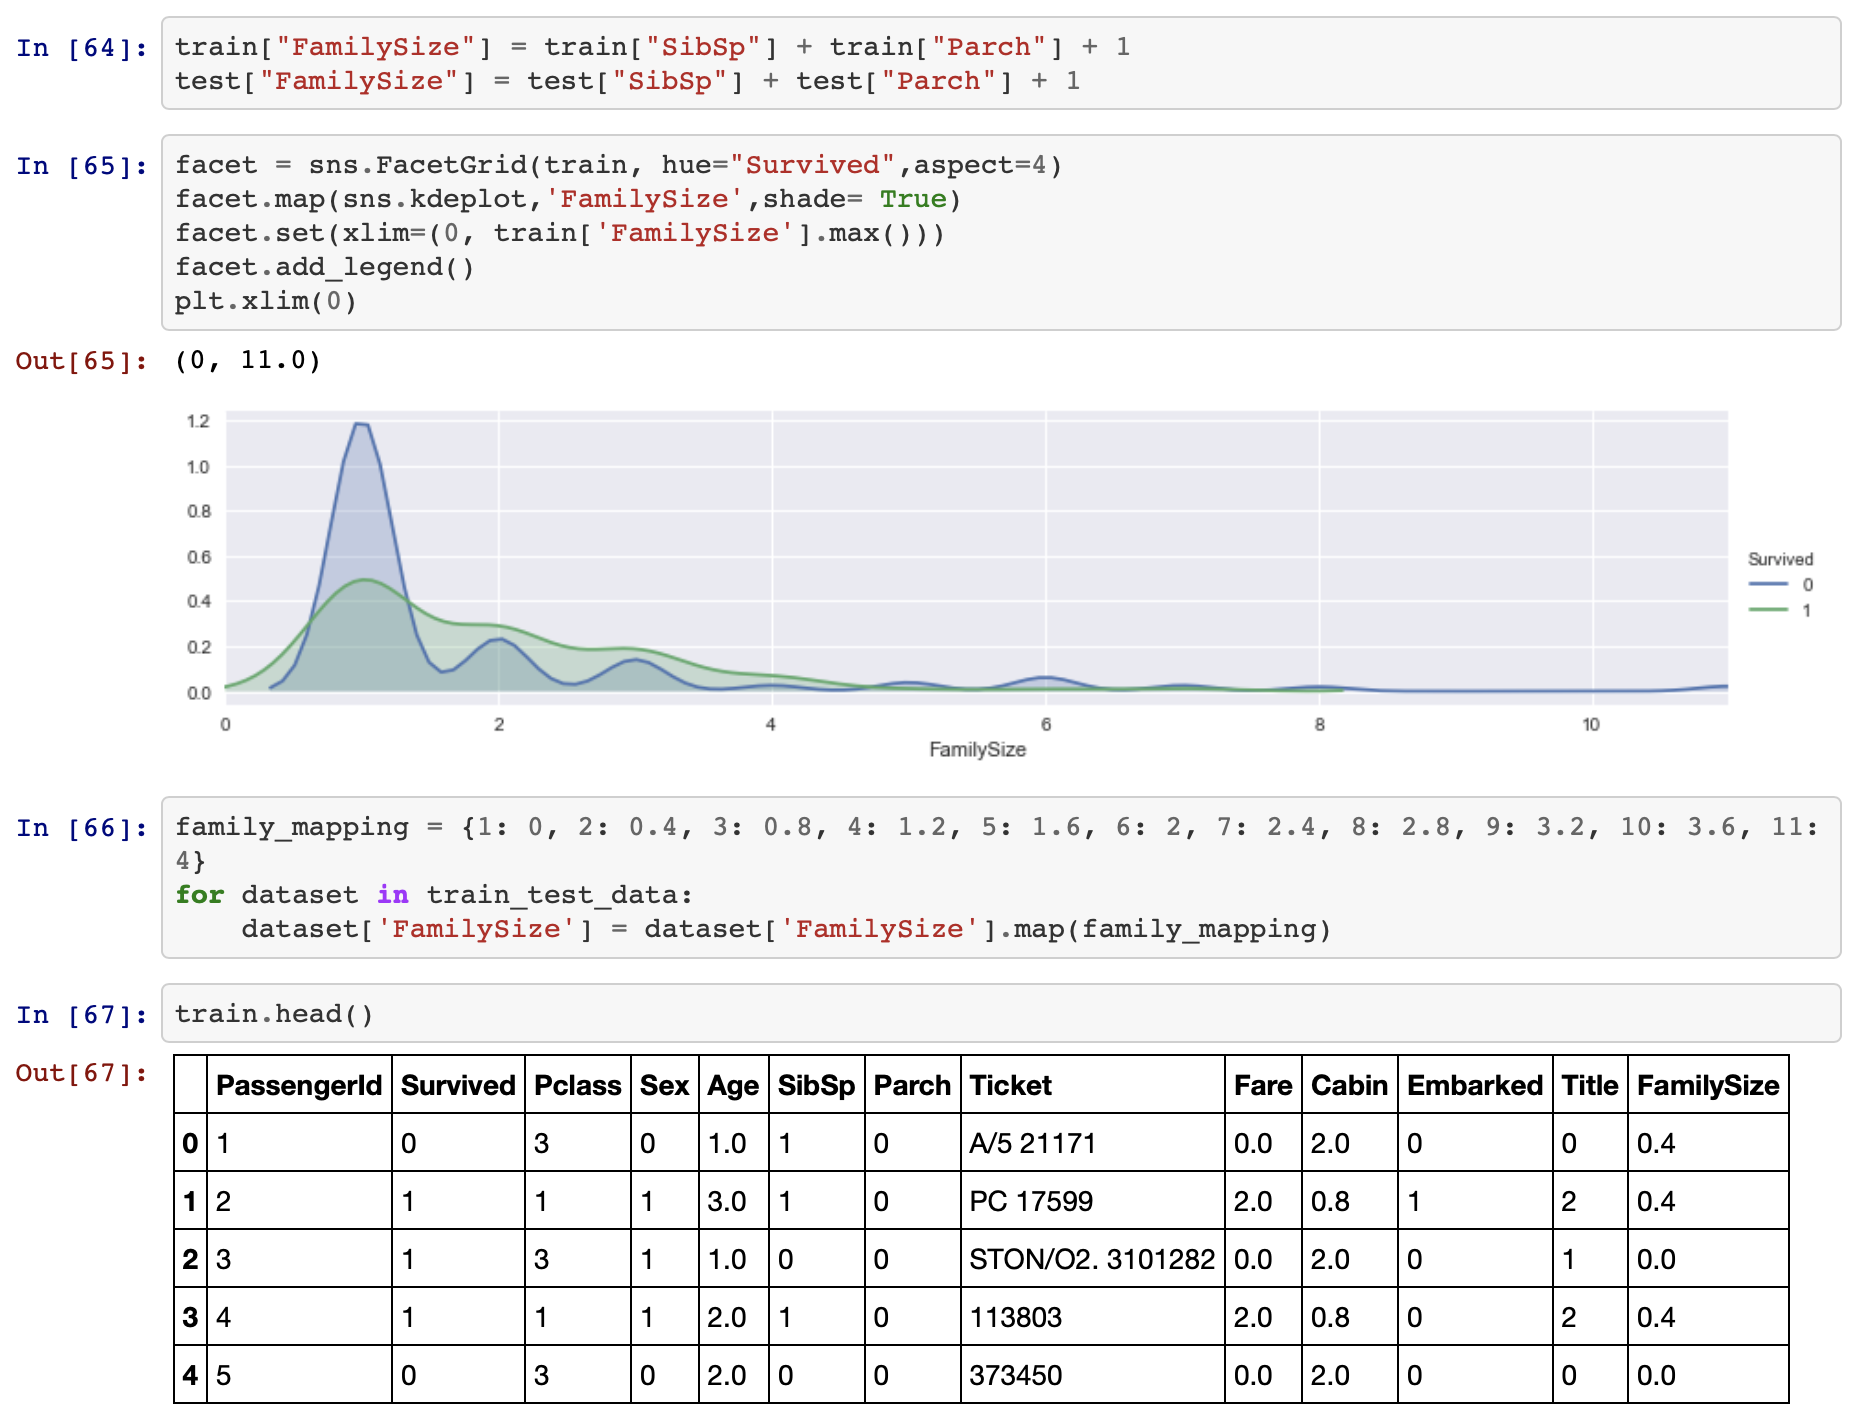Click the In [64]: prompt label
The image size is (1870, 1420).
82,47
